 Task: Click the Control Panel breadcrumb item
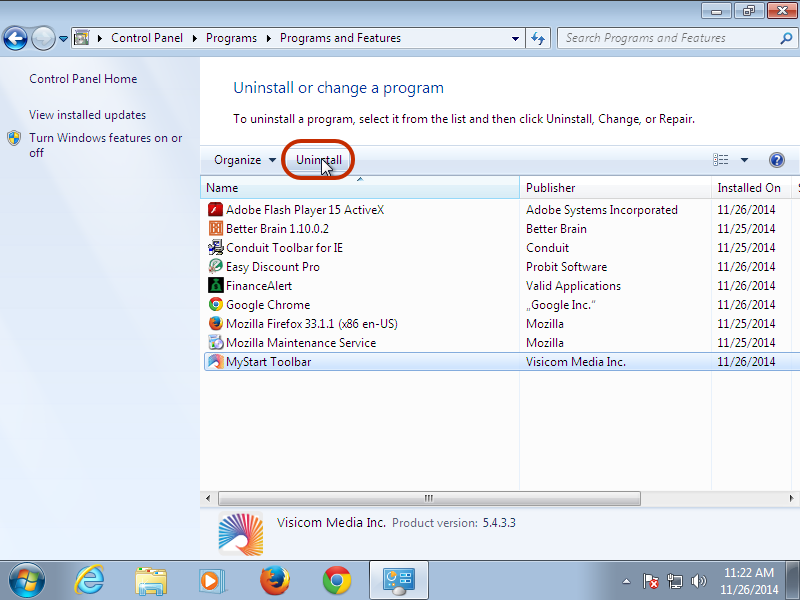pos(147,38)
